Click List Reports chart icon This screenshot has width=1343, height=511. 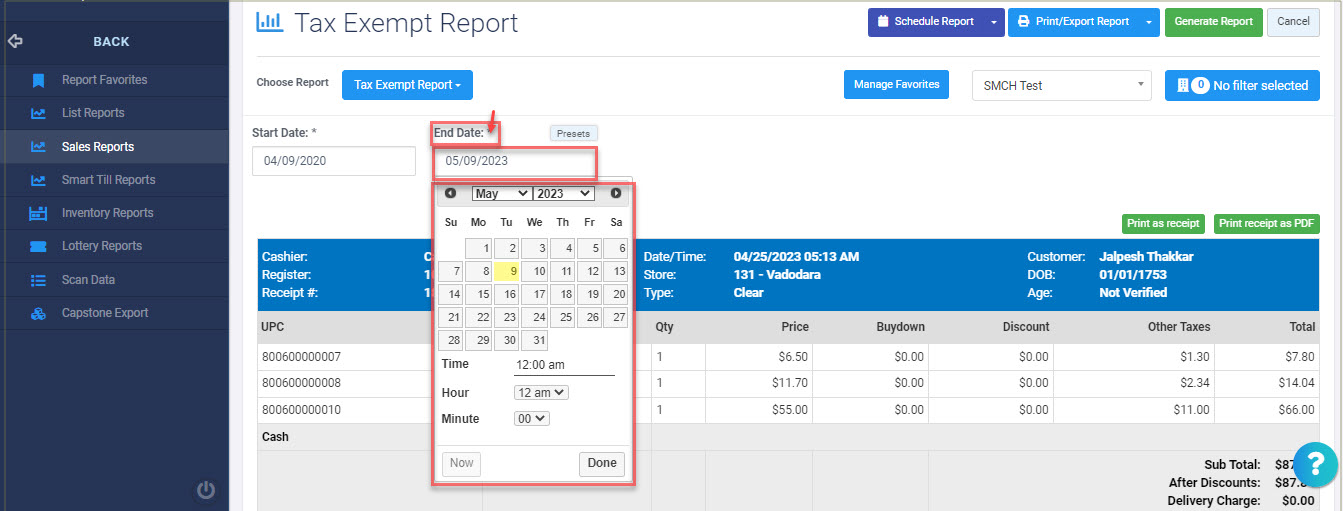coord(38,113)
